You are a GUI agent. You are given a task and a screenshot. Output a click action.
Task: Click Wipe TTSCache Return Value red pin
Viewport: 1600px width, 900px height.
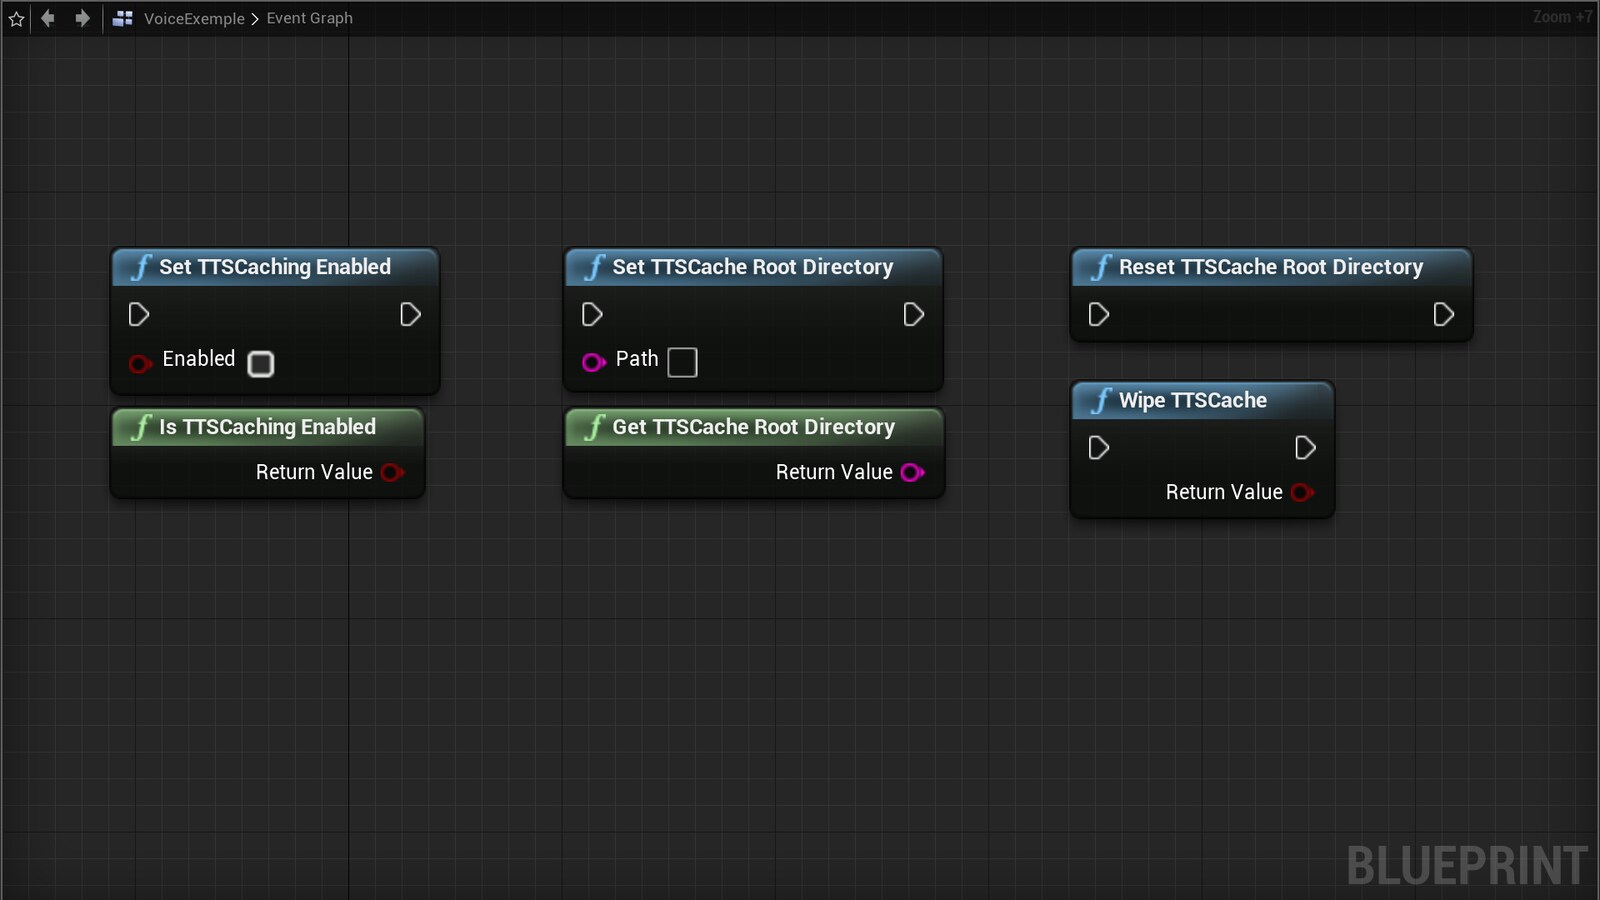[x=1301, y=492]
